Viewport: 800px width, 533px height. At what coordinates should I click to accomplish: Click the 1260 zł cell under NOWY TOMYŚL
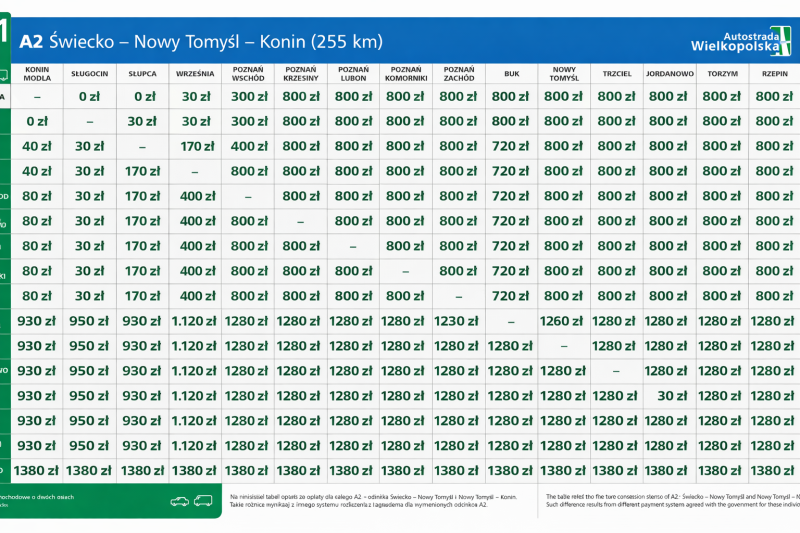click(x=563, y=321)
